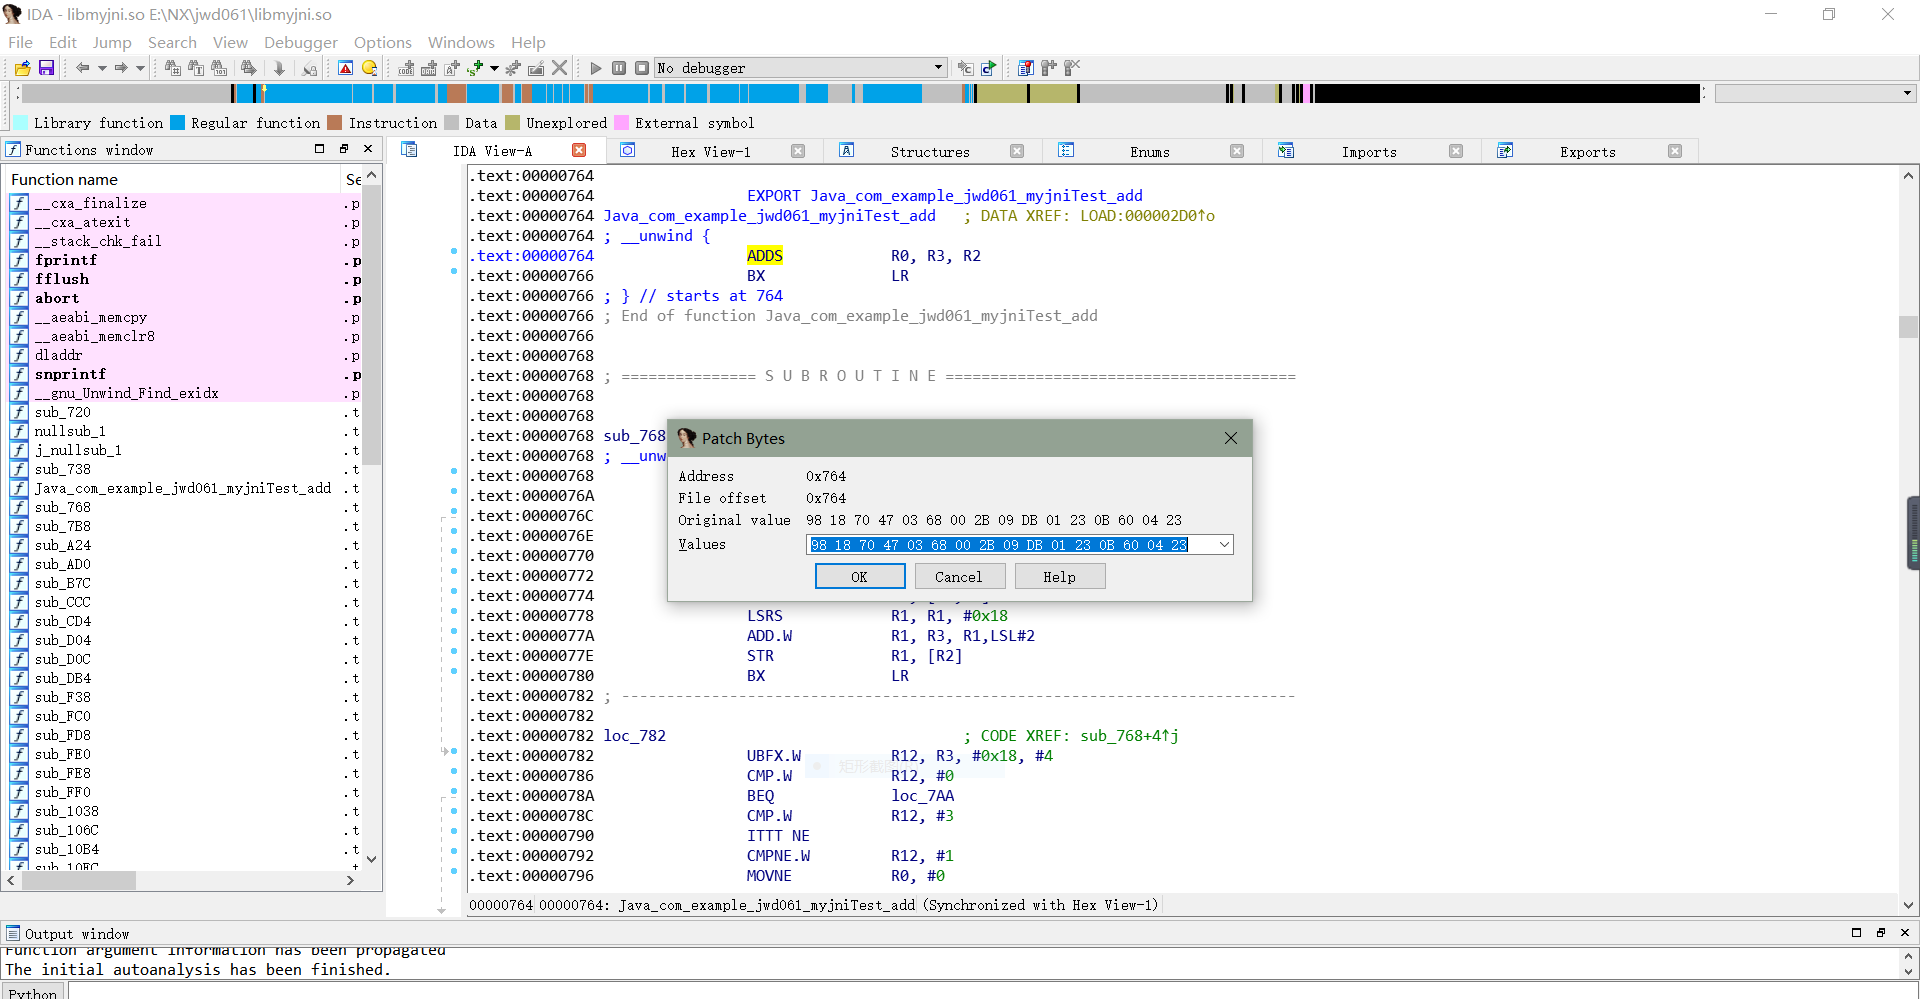
Task: Save the database with the floppy icon
Action: click(46, 68)
